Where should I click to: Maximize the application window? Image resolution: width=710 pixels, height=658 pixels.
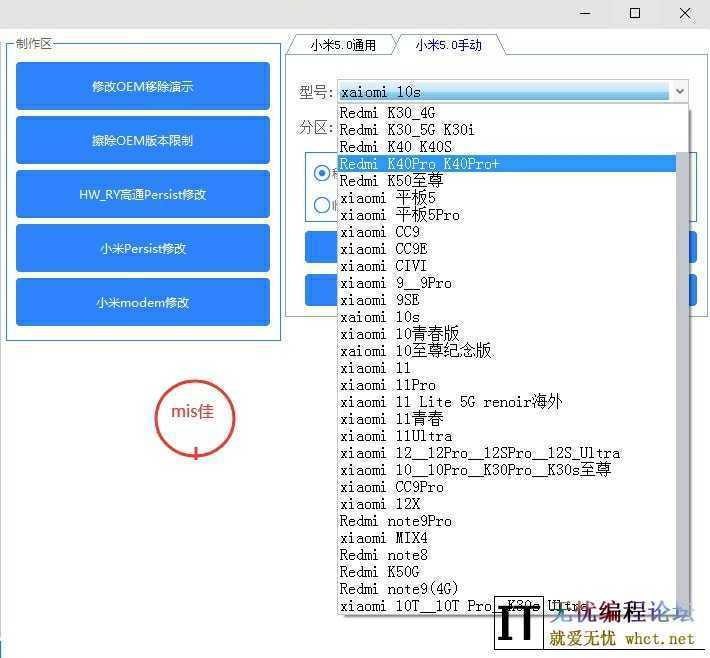coord(635,13)
